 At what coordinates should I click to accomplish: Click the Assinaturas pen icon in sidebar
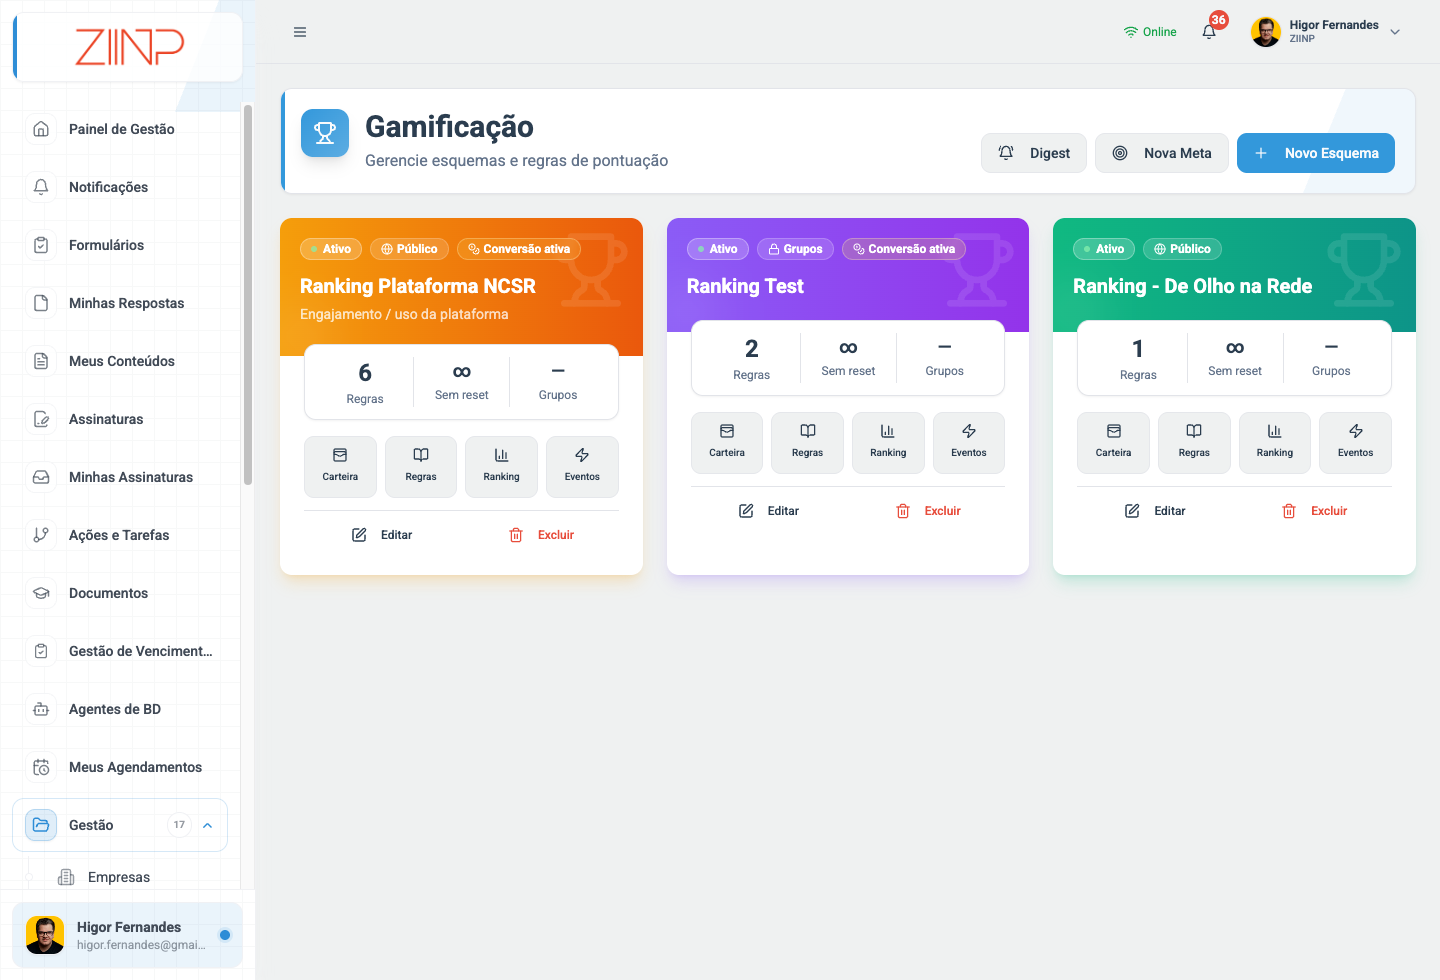(x=41, y=419)
